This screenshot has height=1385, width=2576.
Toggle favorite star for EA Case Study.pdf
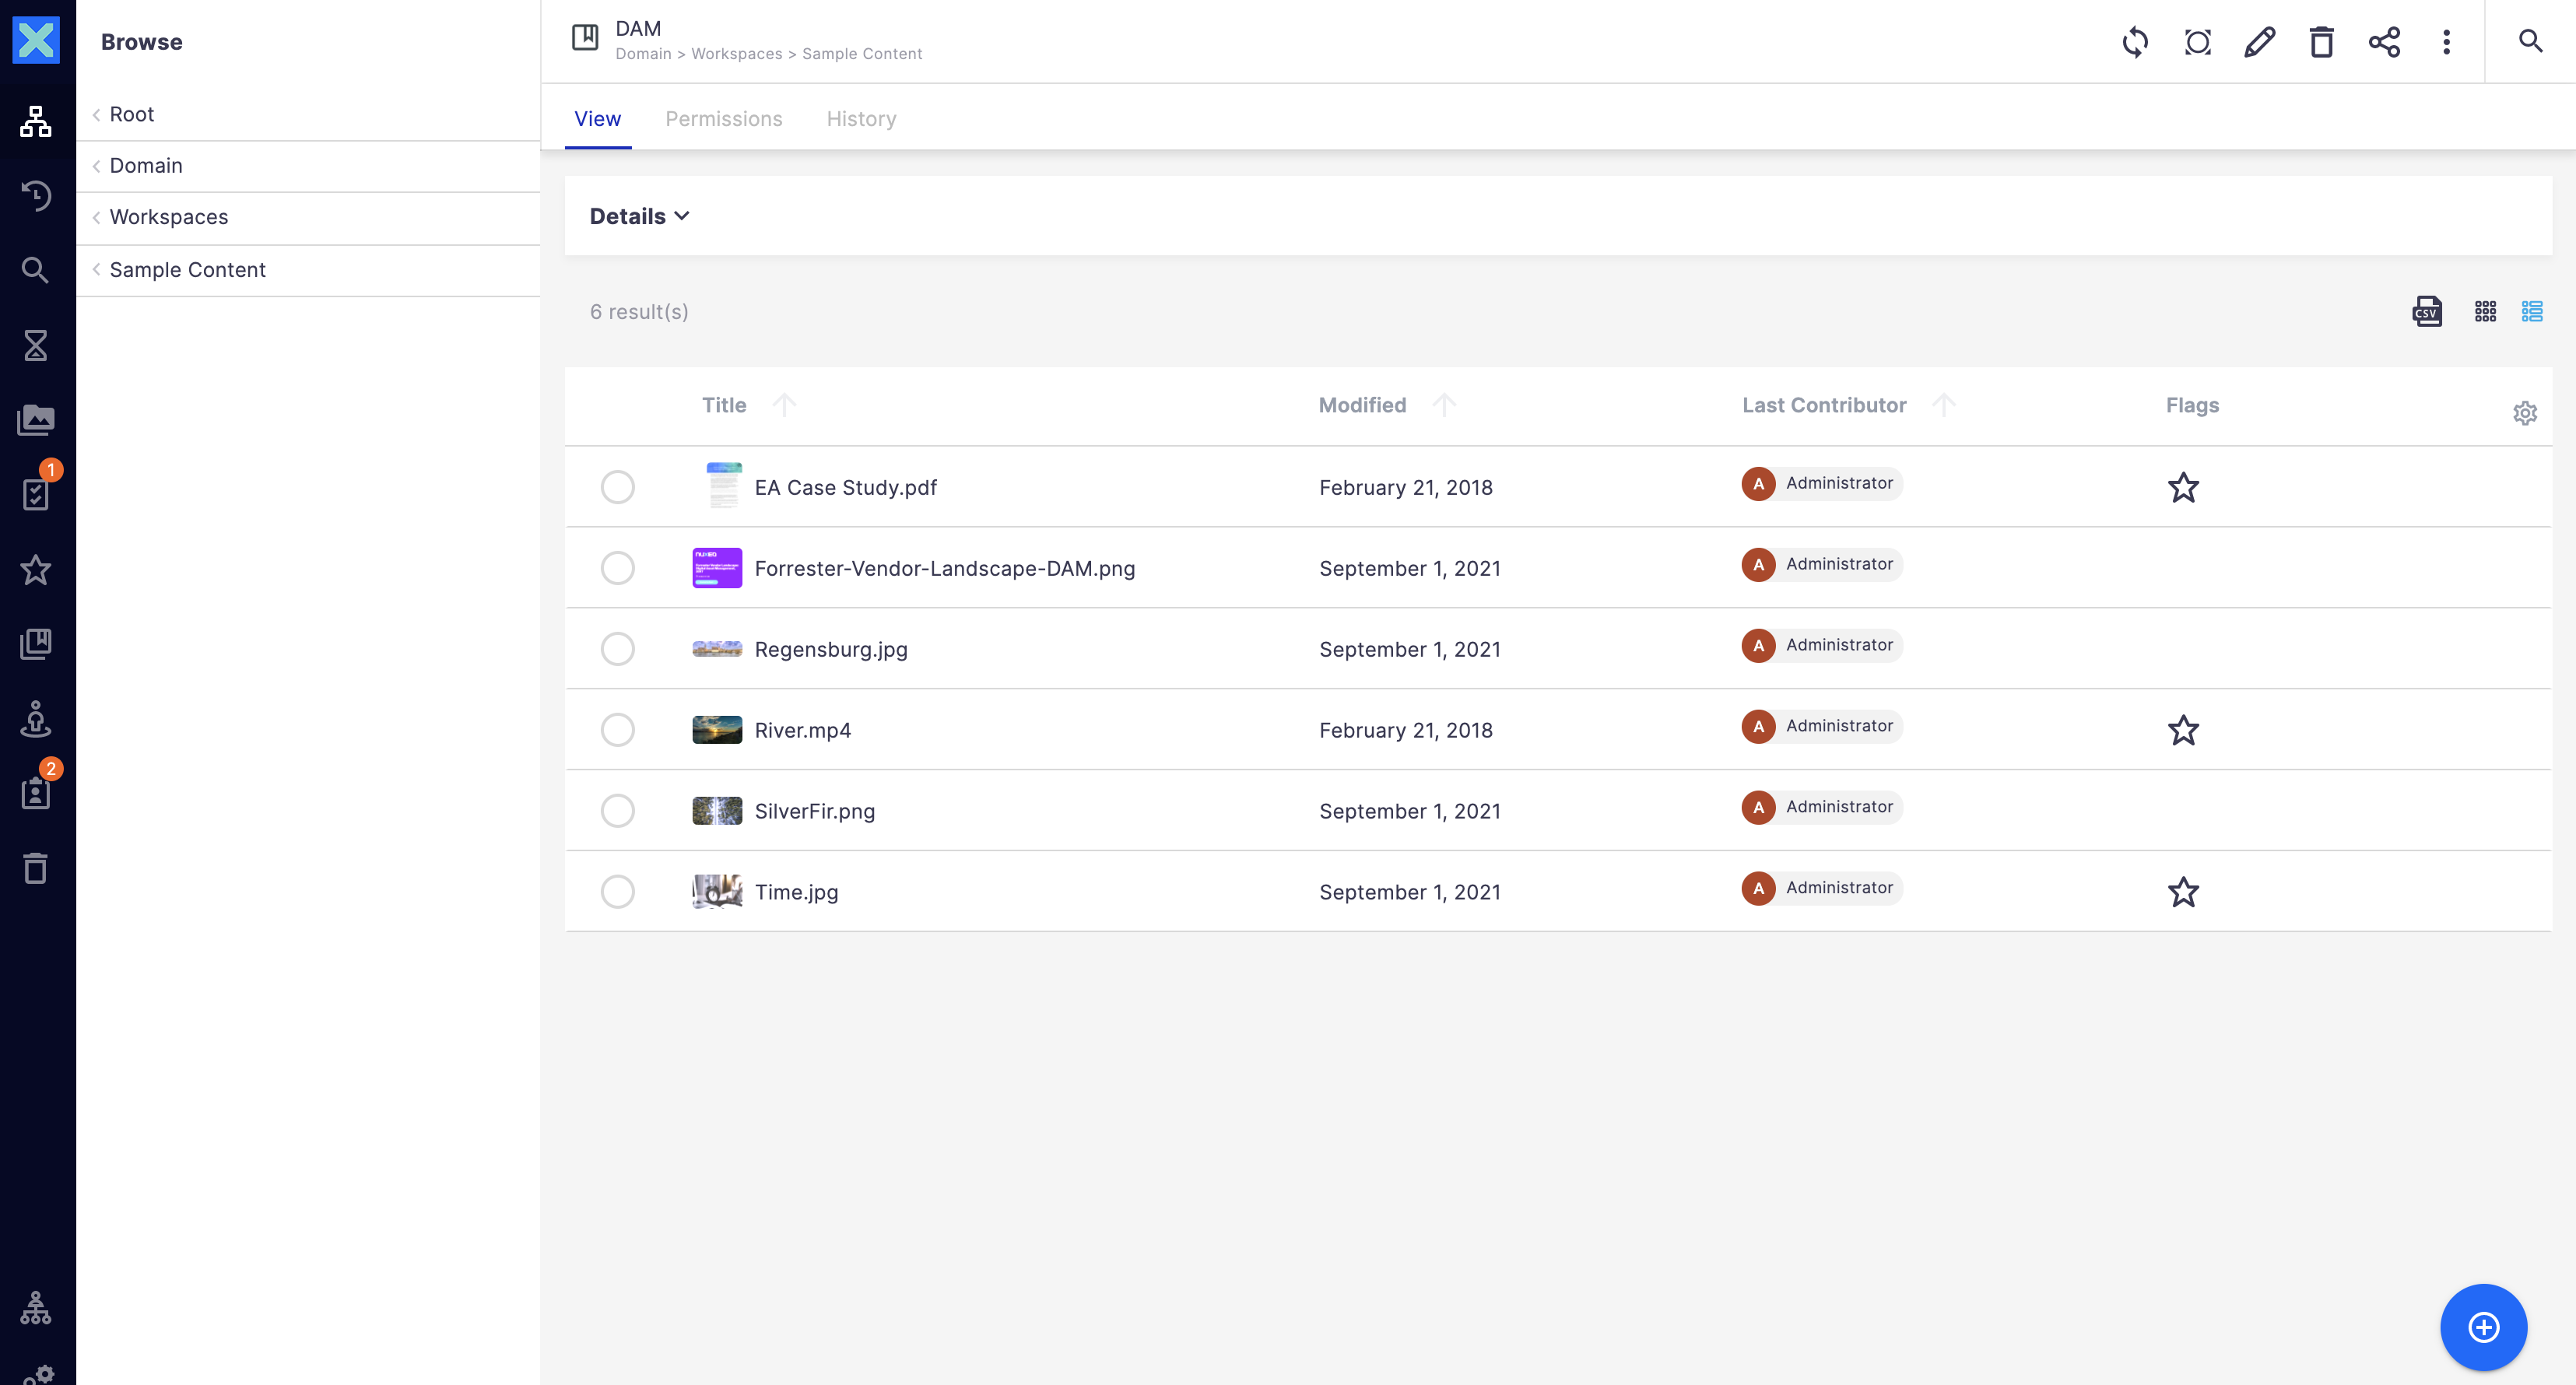[2183, 487]
